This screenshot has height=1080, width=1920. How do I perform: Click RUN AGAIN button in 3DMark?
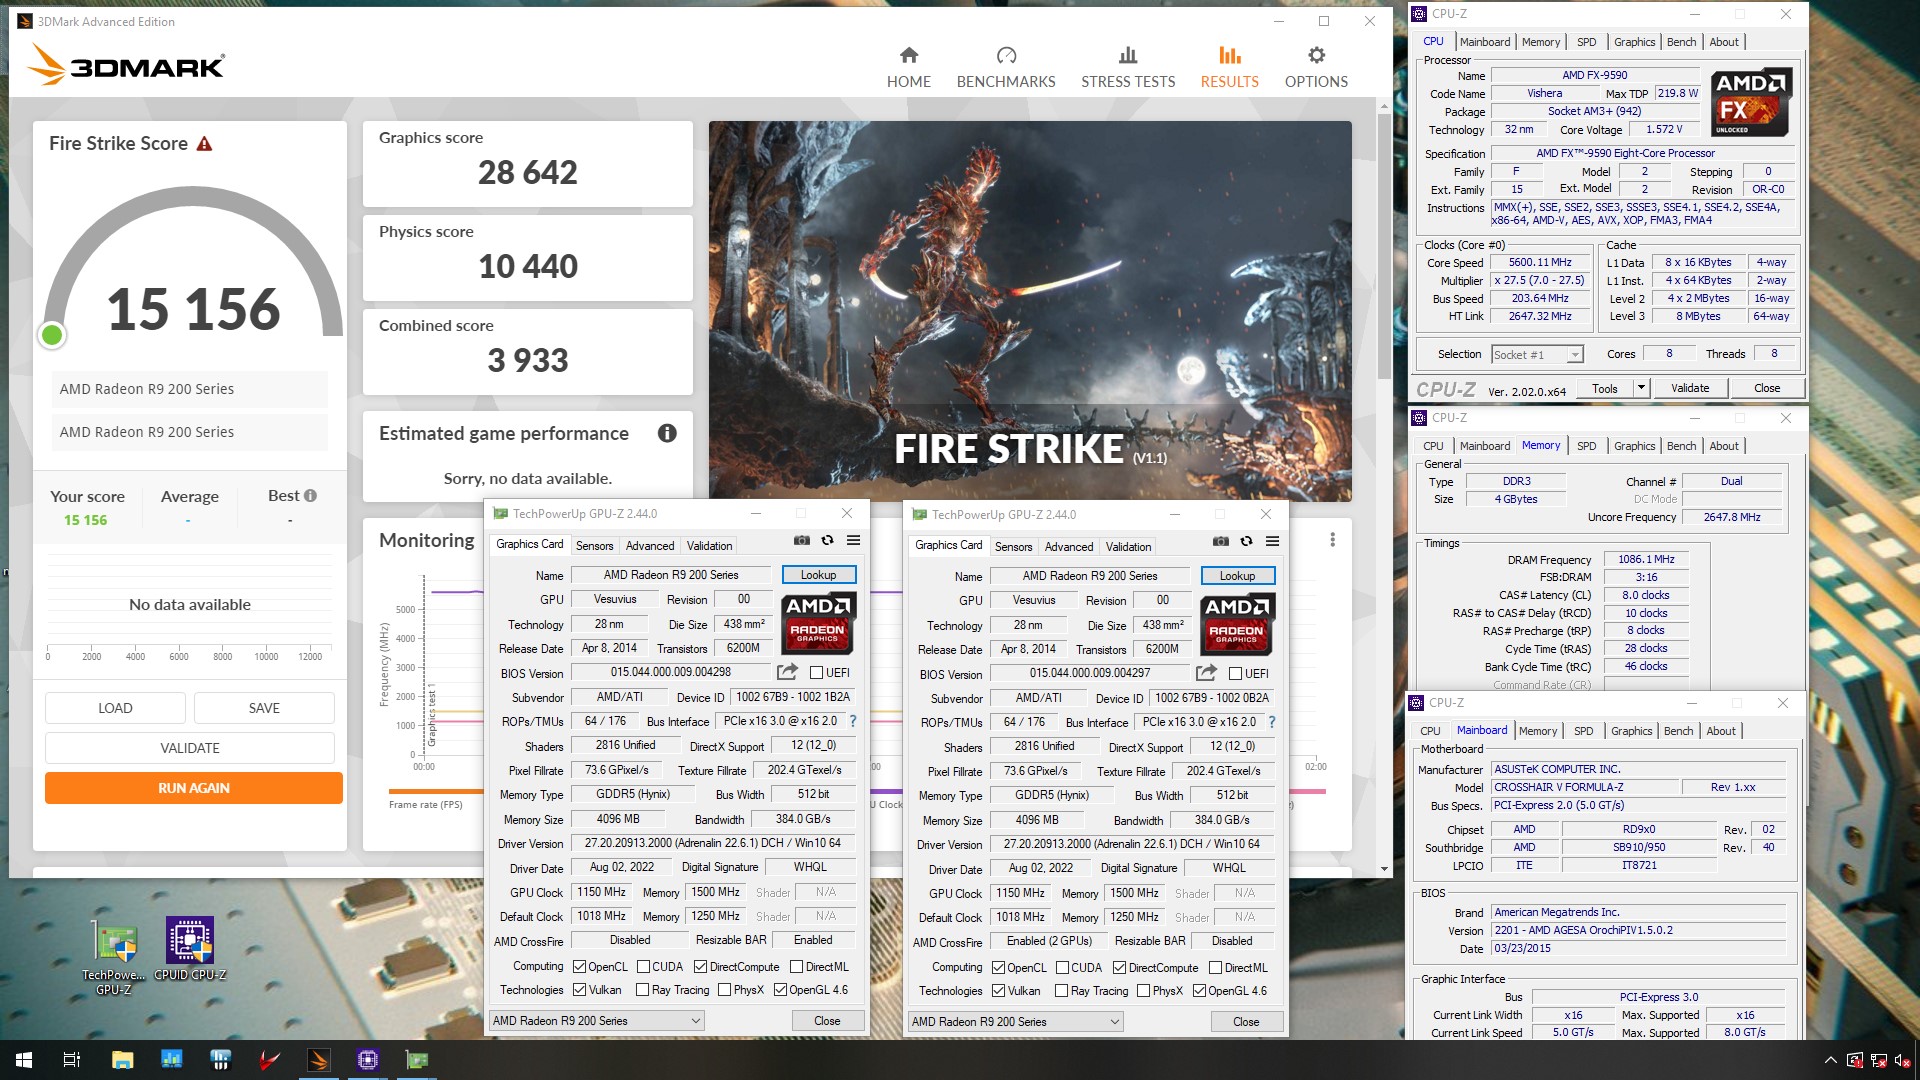(x=194, y=788)
